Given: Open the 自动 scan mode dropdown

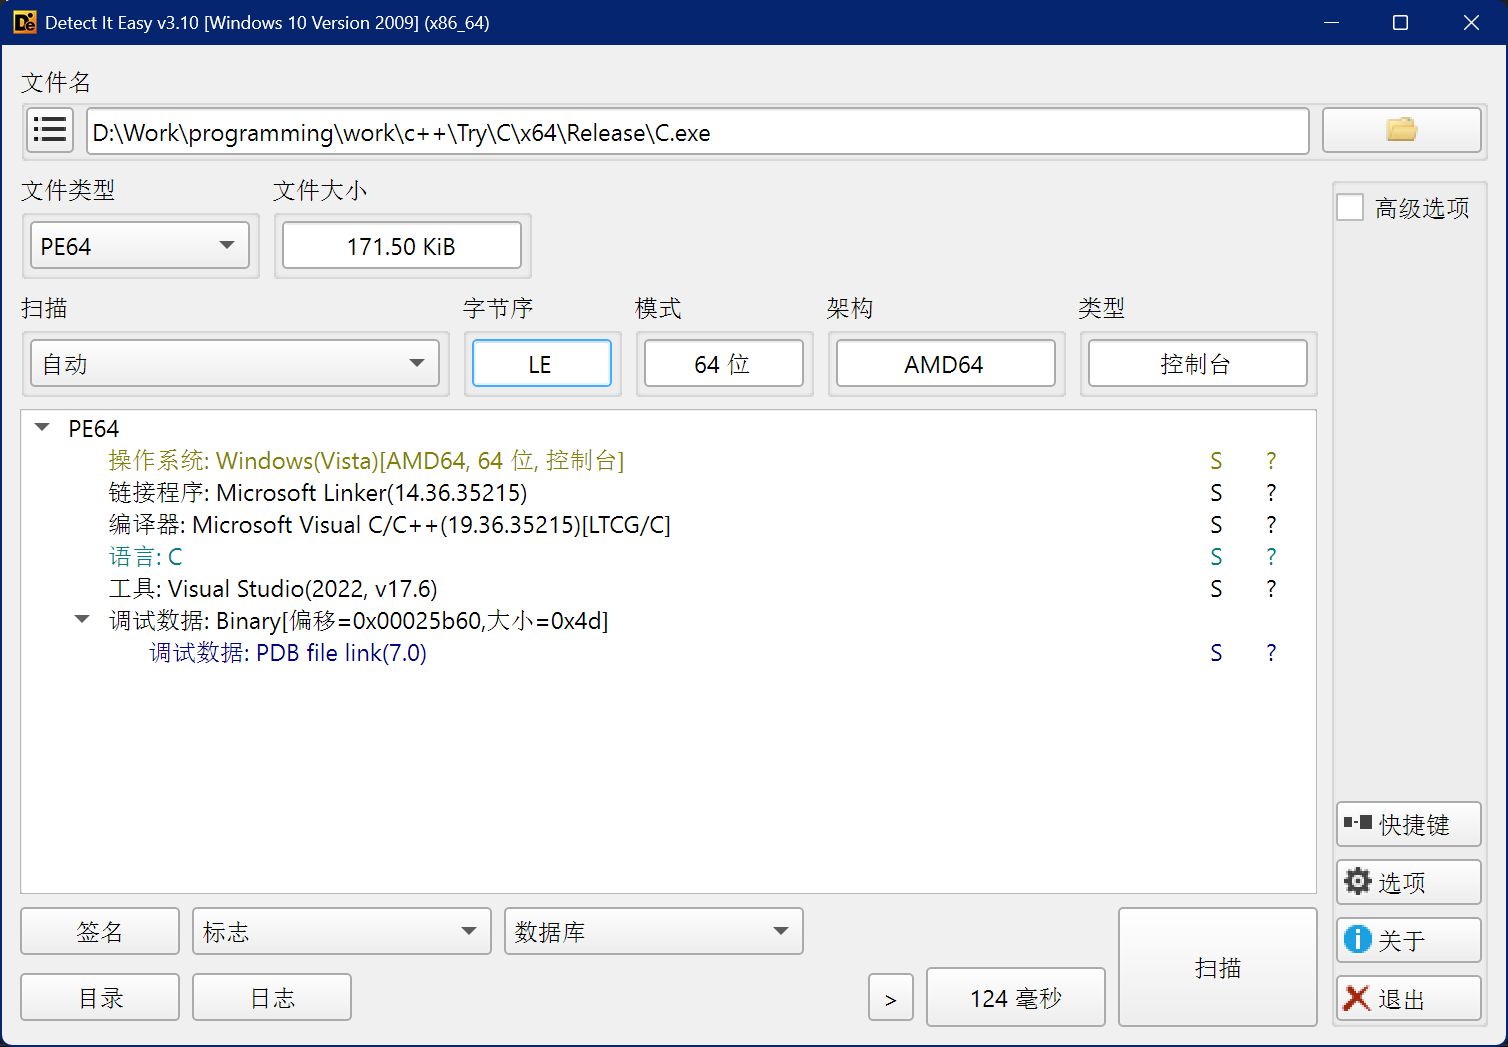Looking at the screenshot, I should 235,364.
